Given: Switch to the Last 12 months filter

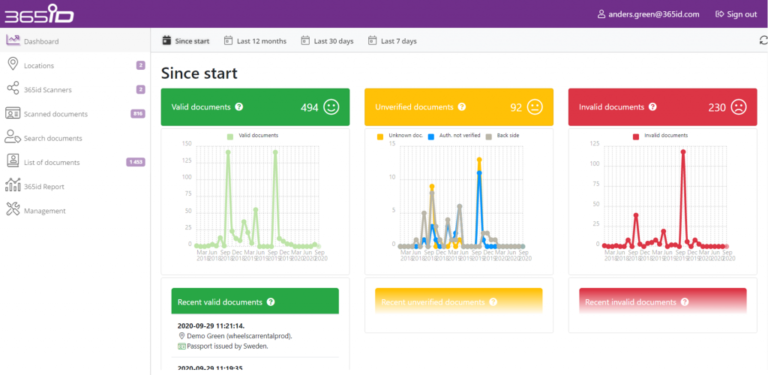Looking at the screenshot, I should 255,41.
